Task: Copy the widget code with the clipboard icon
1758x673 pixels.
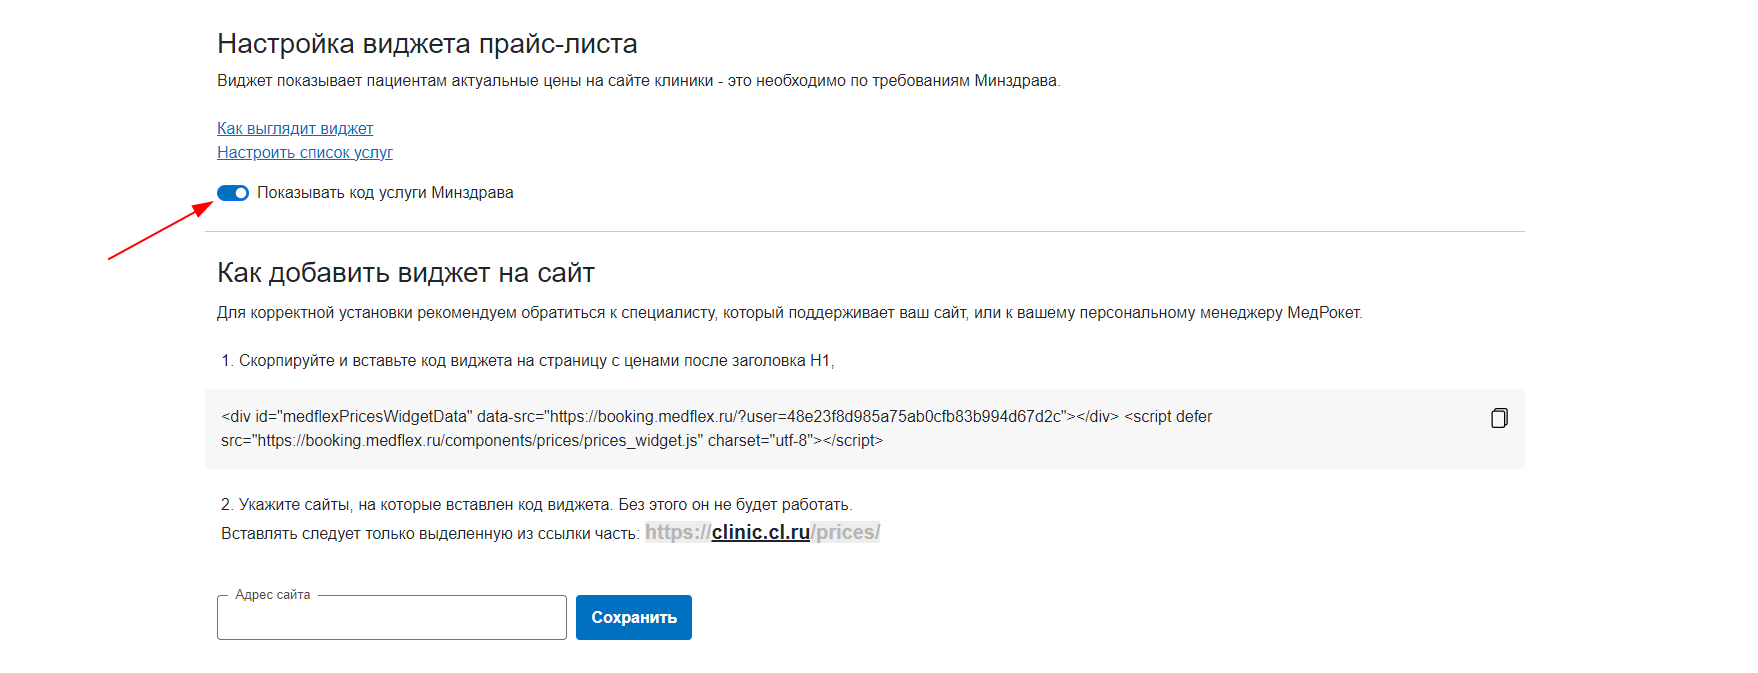Action: [1499, 418]
